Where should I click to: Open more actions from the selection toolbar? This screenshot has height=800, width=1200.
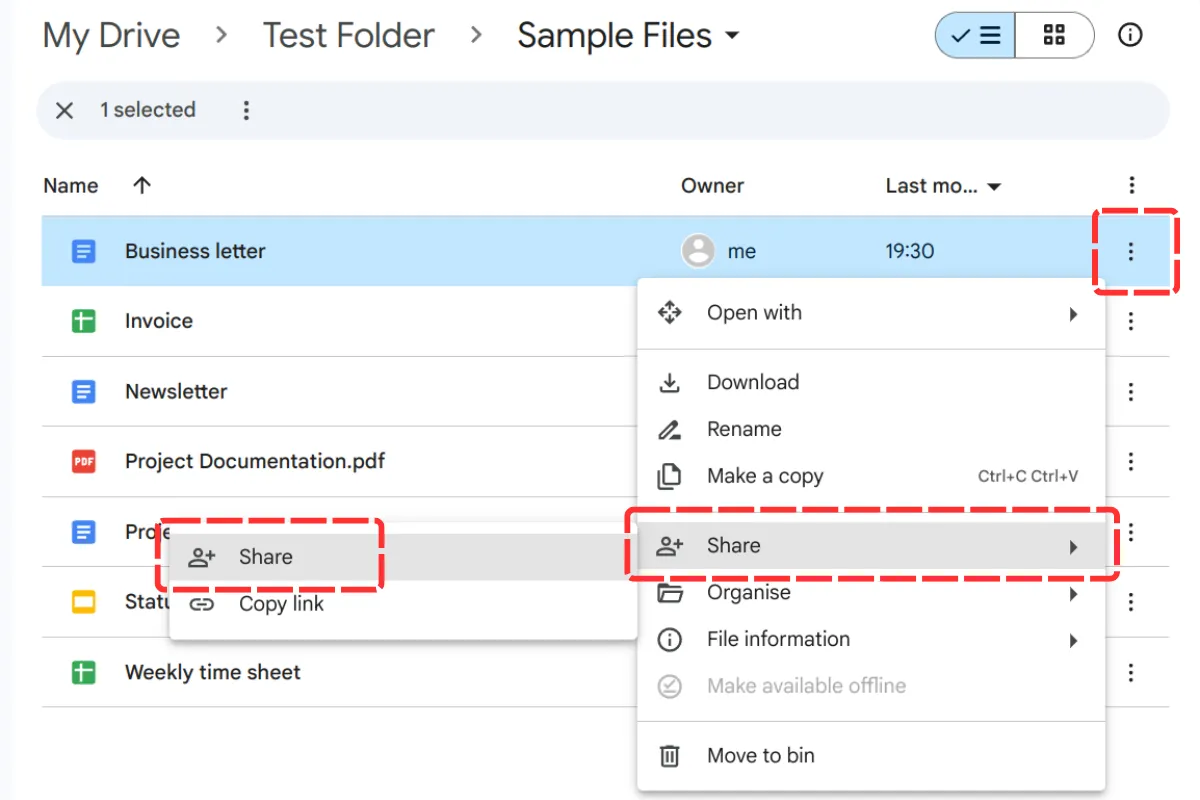pyautogui.click(x=246, y=110)
